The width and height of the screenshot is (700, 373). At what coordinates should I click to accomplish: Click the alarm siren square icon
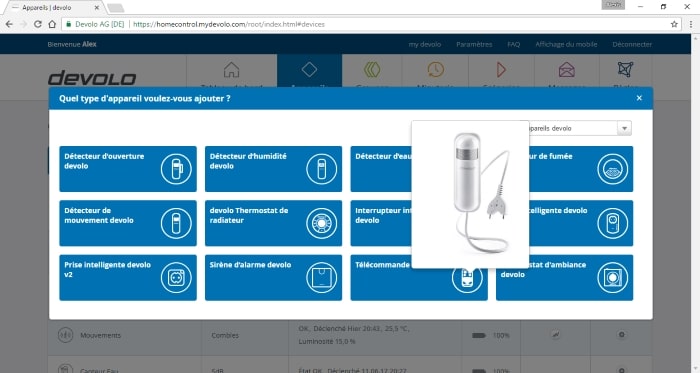pyautogui.click(x=321, y=278)
